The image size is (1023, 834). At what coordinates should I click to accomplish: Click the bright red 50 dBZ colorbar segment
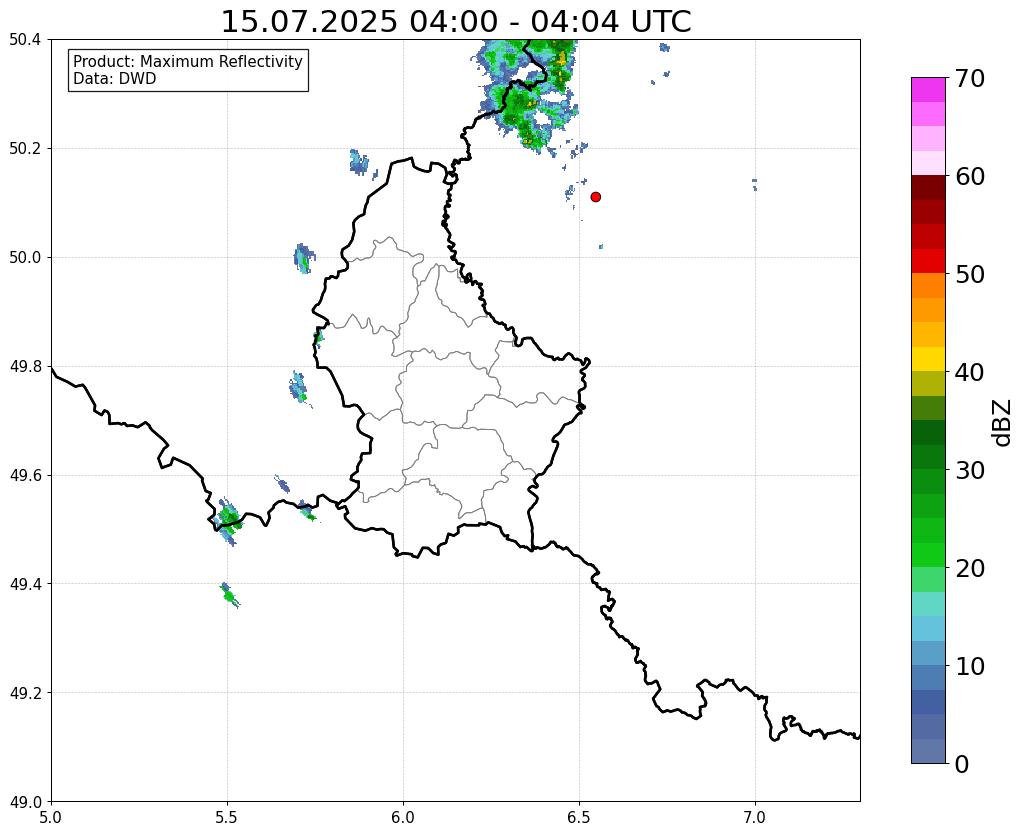point(928,261)
